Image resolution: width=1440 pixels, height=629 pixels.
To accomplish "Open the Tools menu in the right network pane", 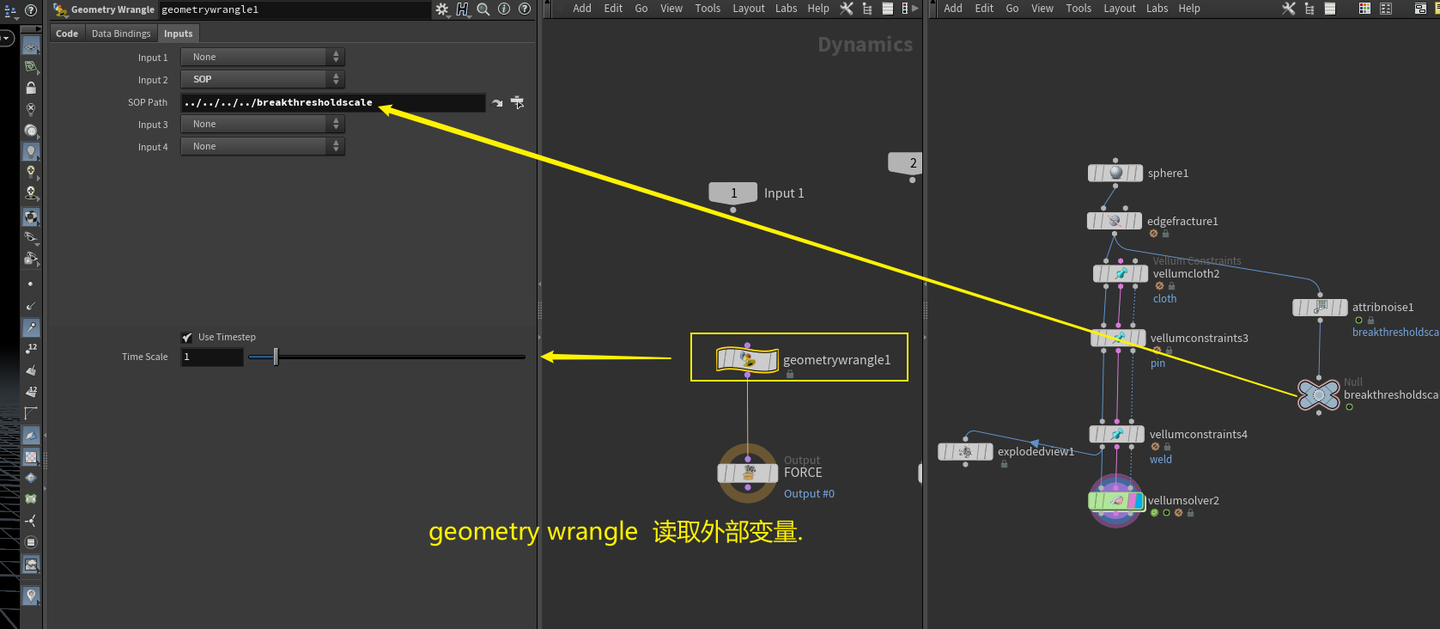I will tap(1079, 8).
